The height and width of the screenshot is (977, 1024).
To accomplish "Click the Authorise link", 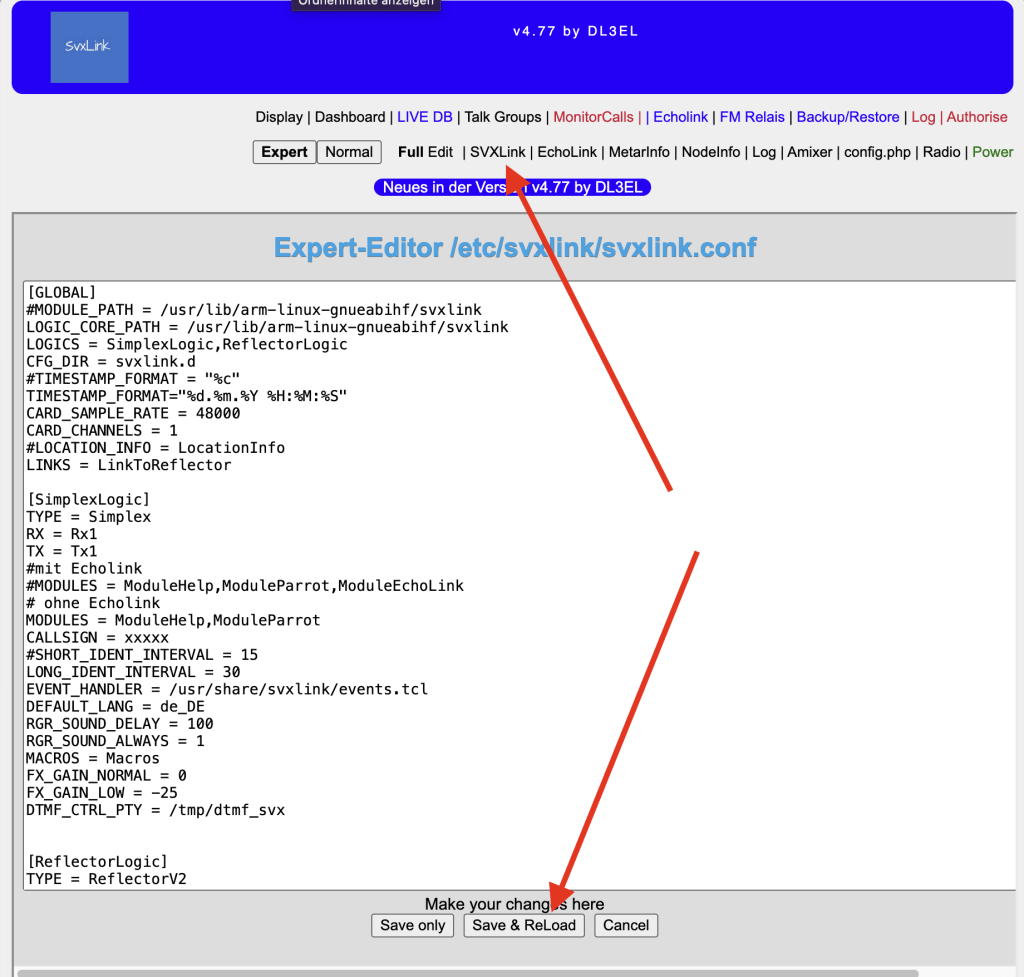I will [977, 117].
